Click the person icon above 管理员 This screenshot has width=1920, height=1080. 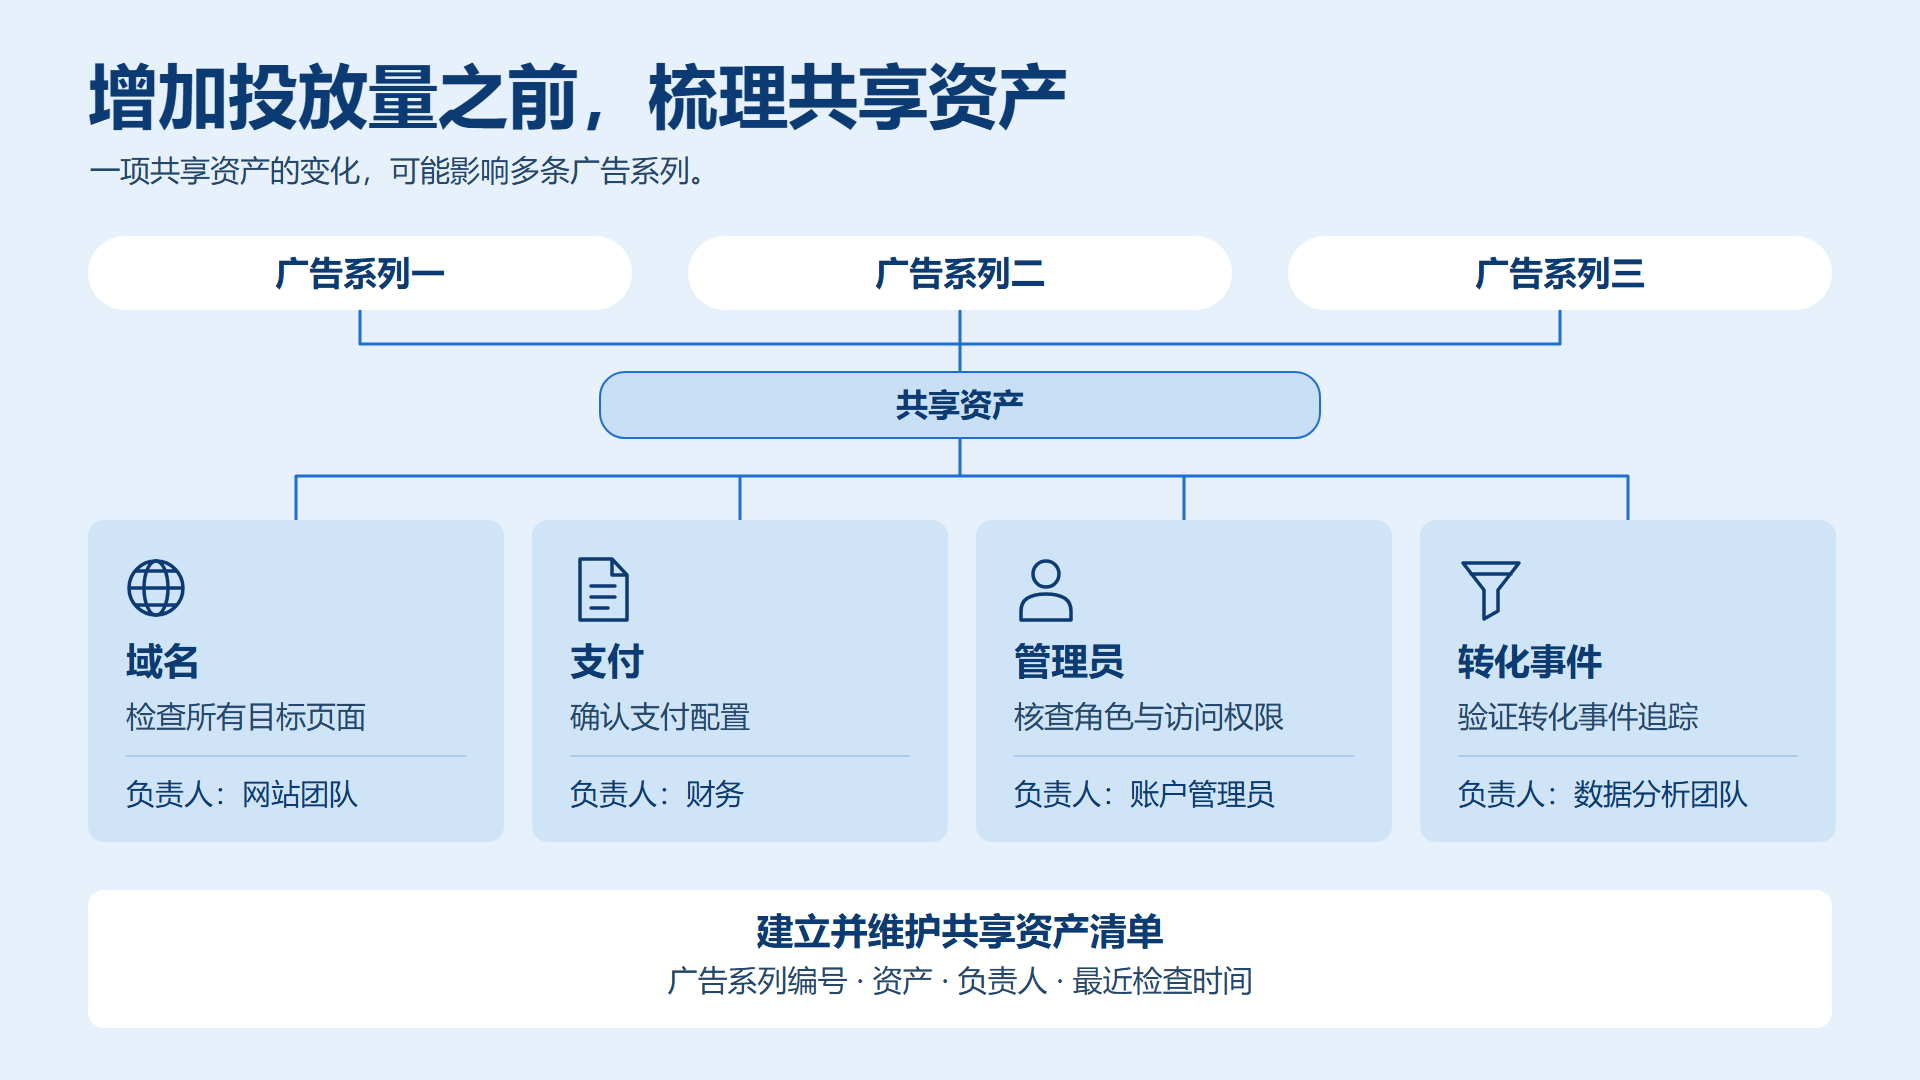pyautogui.click(x=1046, y=590)
